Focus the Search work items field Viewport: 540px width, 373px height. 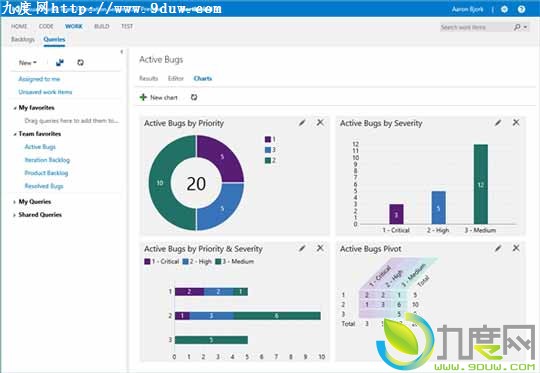coord(476,27)
